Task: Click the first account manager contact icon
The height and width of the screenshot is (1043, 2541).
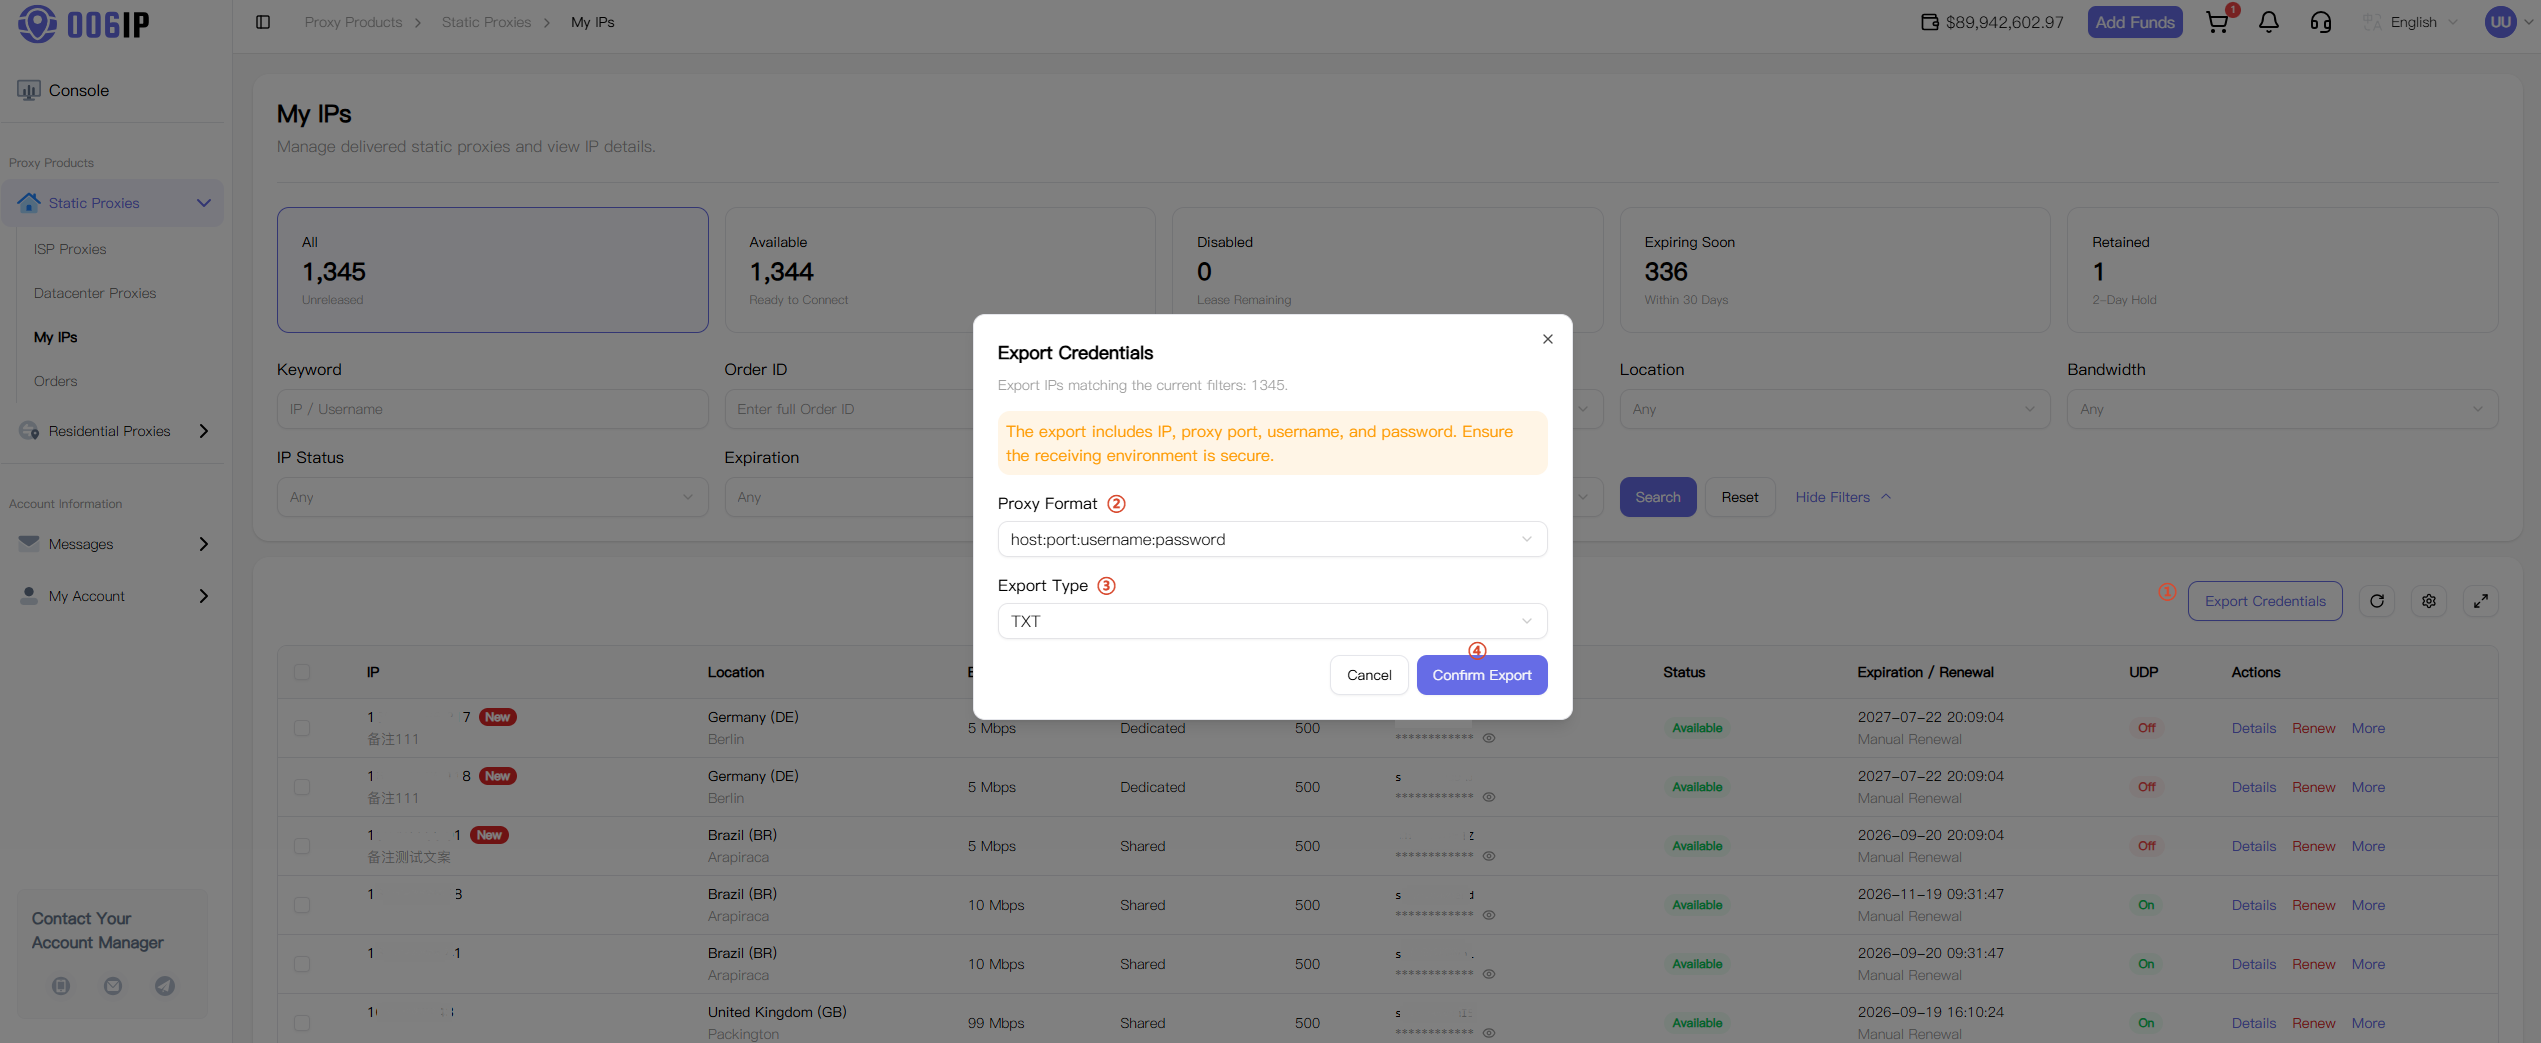Action: point(61,986)
